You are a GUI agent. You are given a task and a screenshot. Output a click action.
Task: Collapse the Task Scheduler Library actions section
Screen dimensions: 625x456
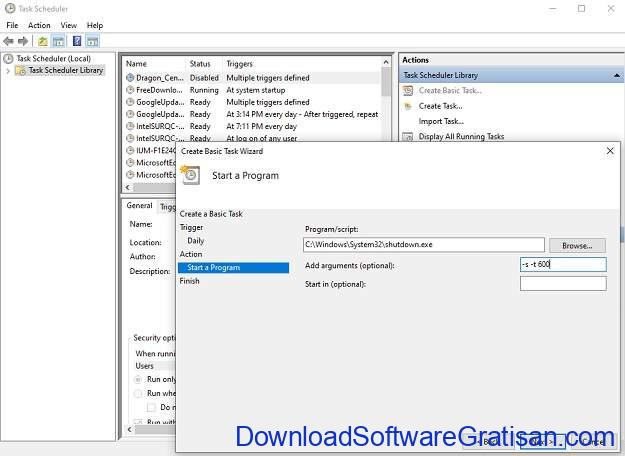(x=617, y=75)
